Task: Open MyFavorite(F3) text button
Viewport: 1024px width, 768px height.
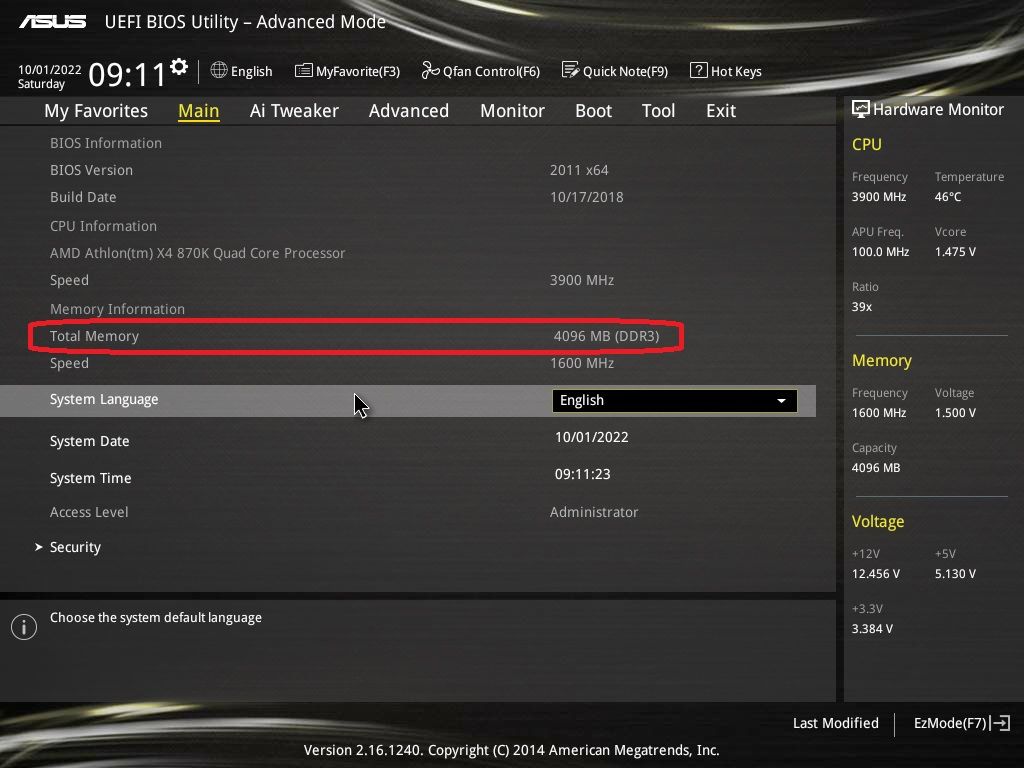Action: click(358, 71)
